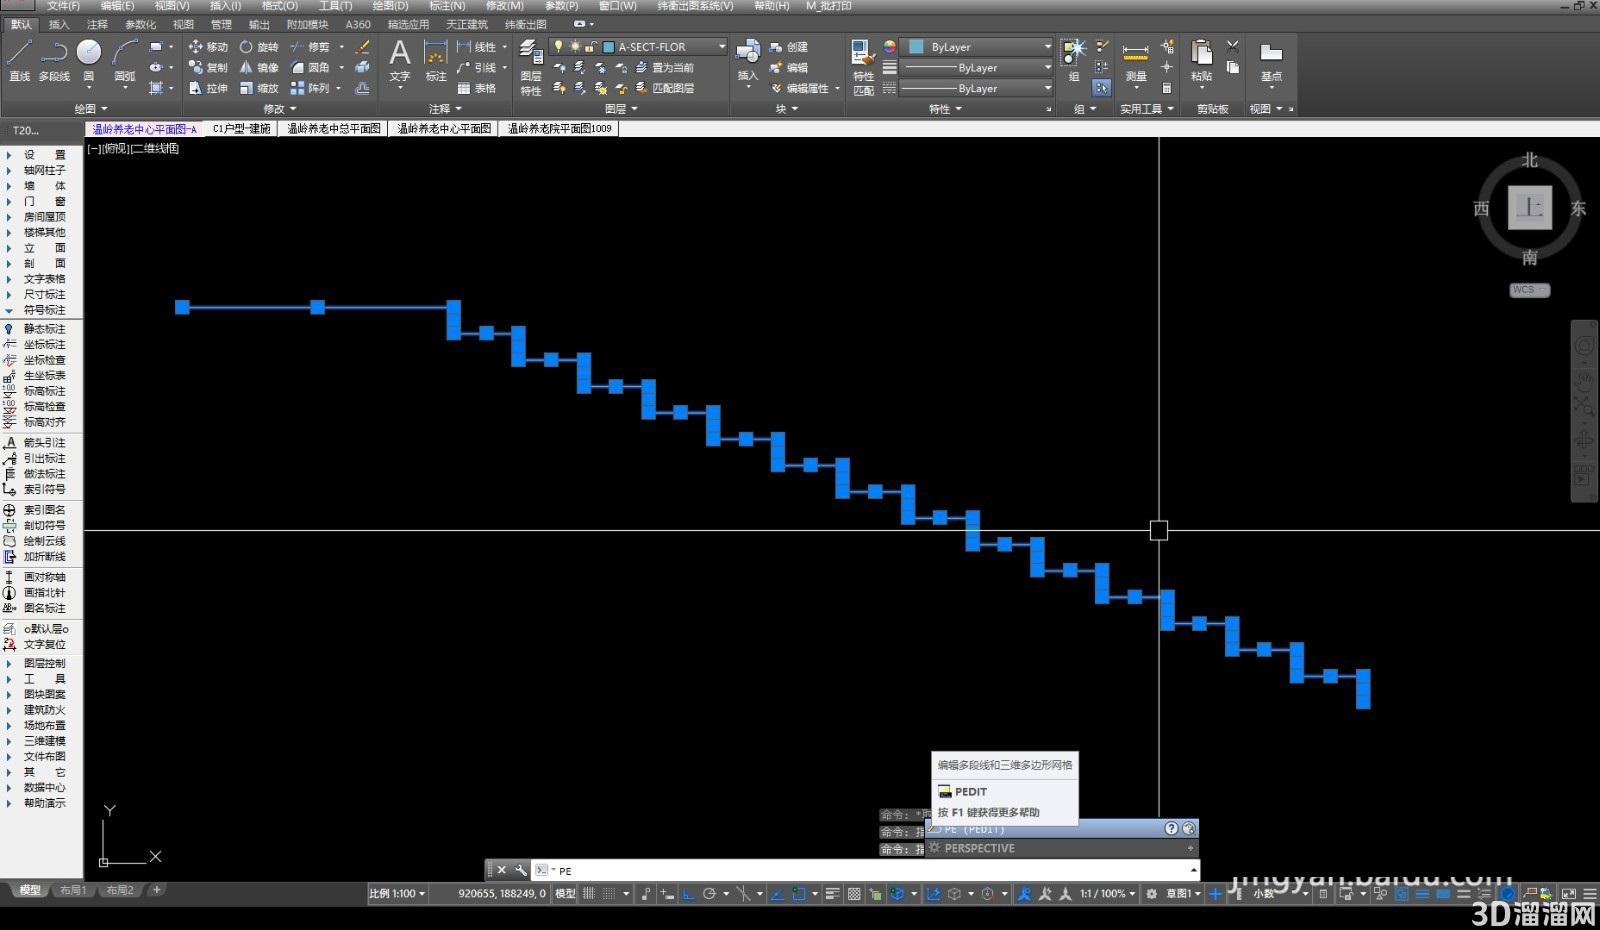
Task: Open the 注释 ribbon tab
Action: 97,24
